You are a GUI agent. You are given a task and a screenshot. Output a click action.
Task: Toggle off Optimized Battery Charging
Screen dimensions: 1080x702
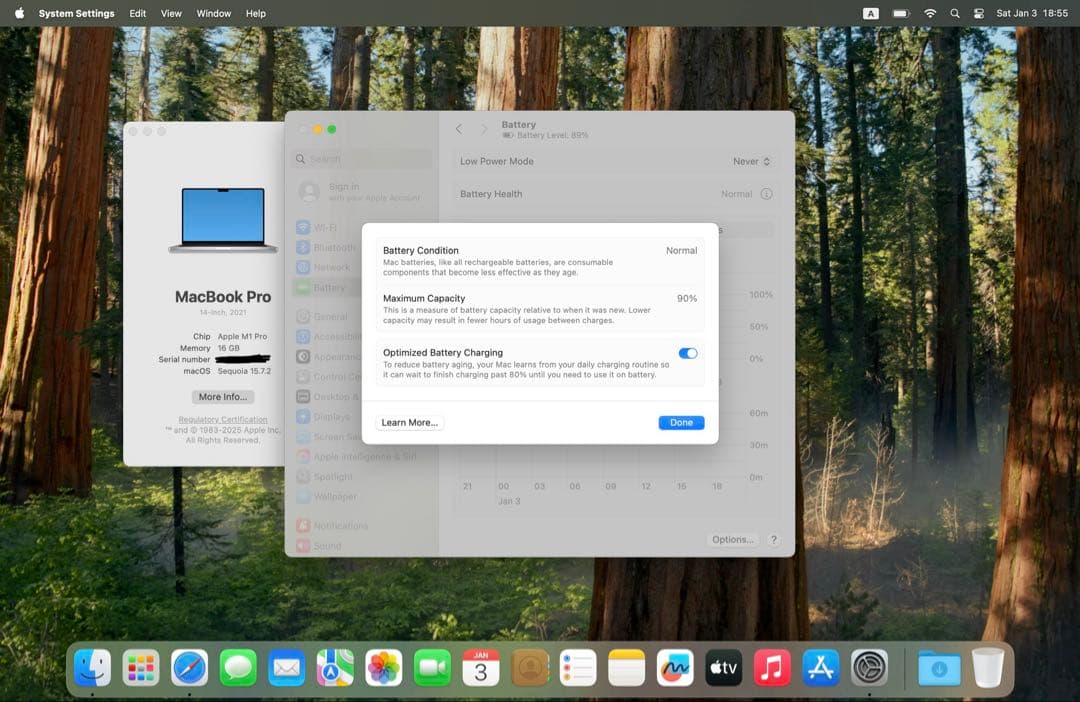pos(688,353)
